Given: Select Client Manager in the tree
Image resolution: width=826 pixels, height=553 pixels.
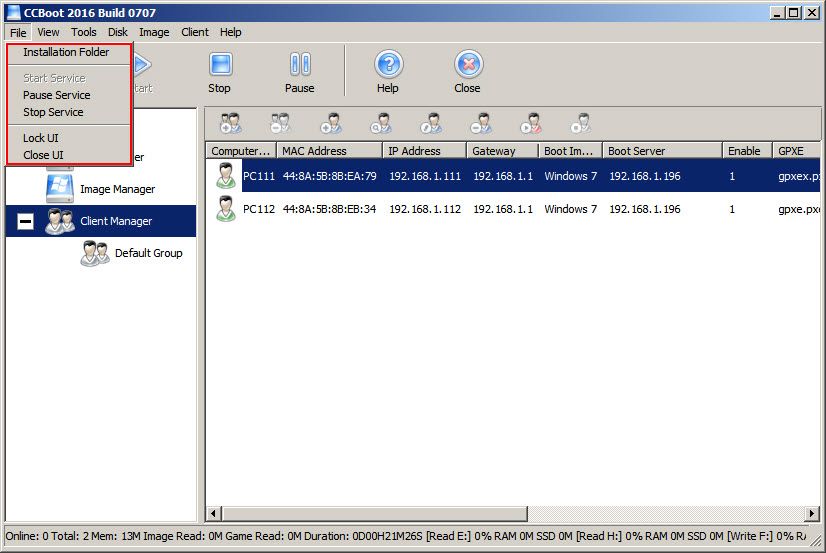Looking at the screenshot, I should (x=116, y=221).
